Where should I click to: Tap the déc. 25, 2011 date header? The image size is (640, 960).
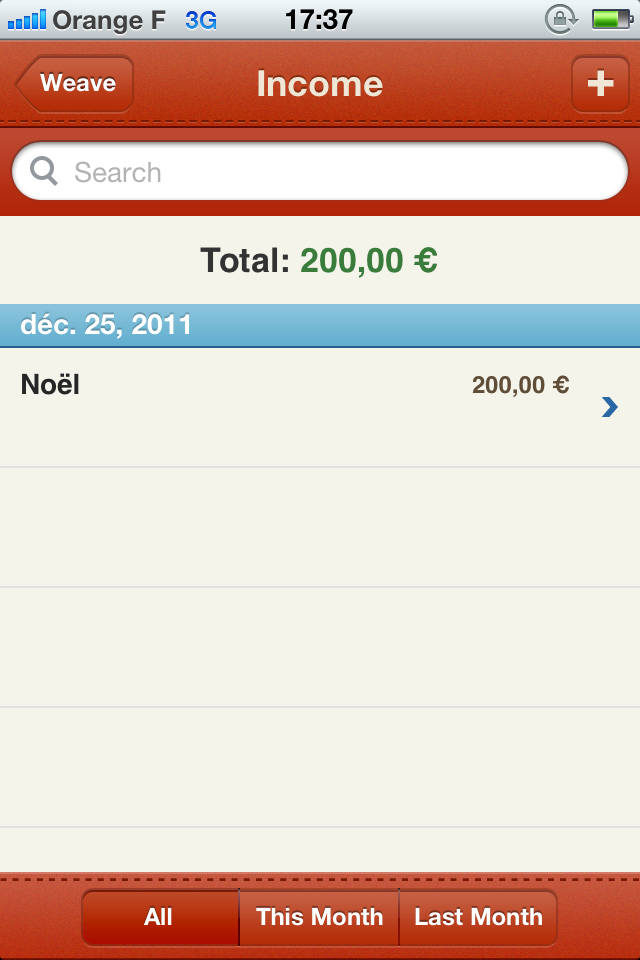click(106, 326)
